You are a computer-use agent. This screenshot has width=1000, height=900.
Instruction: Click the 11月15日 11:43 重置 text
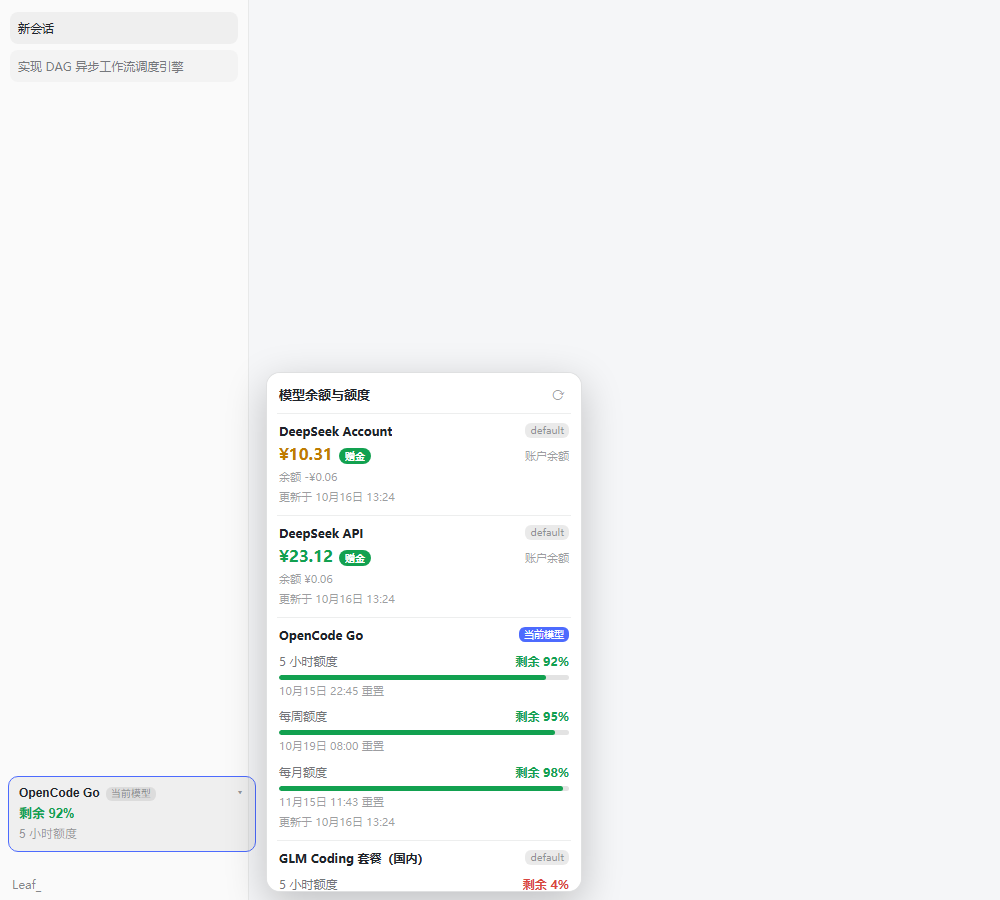331,802
